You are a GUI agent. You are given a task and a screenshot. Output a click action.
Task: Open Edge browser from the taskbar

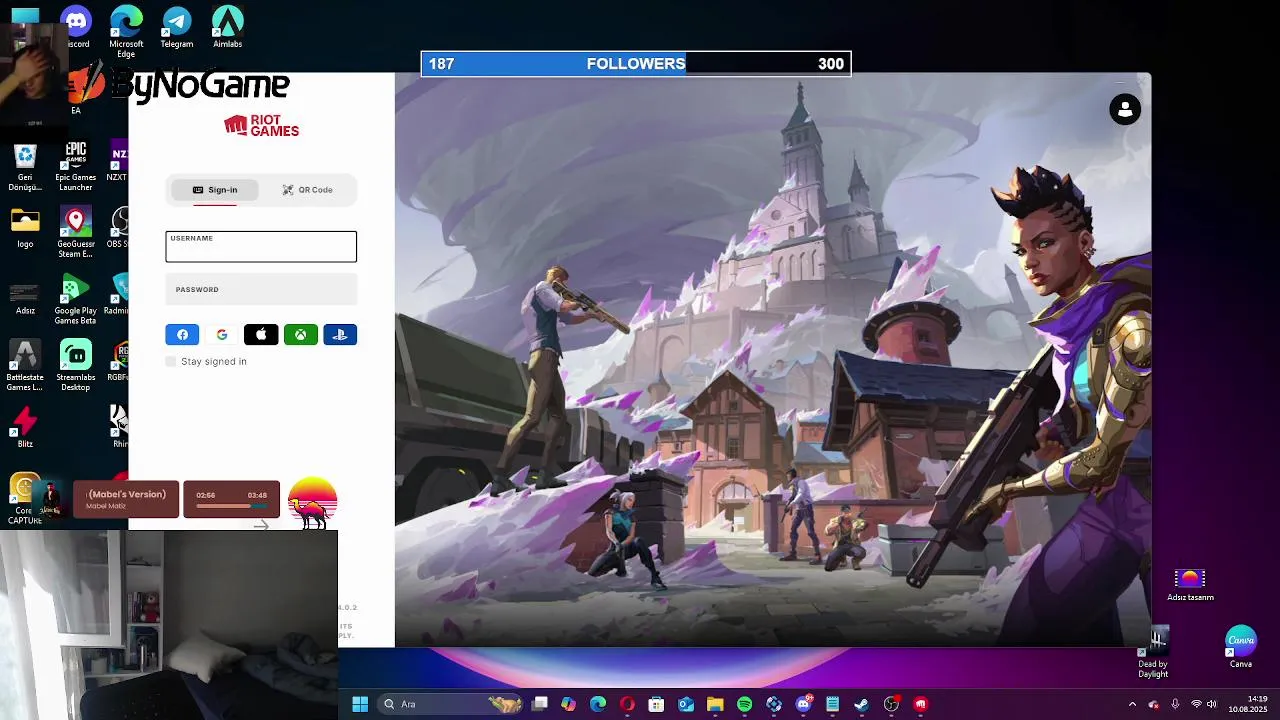pos(598,704)
